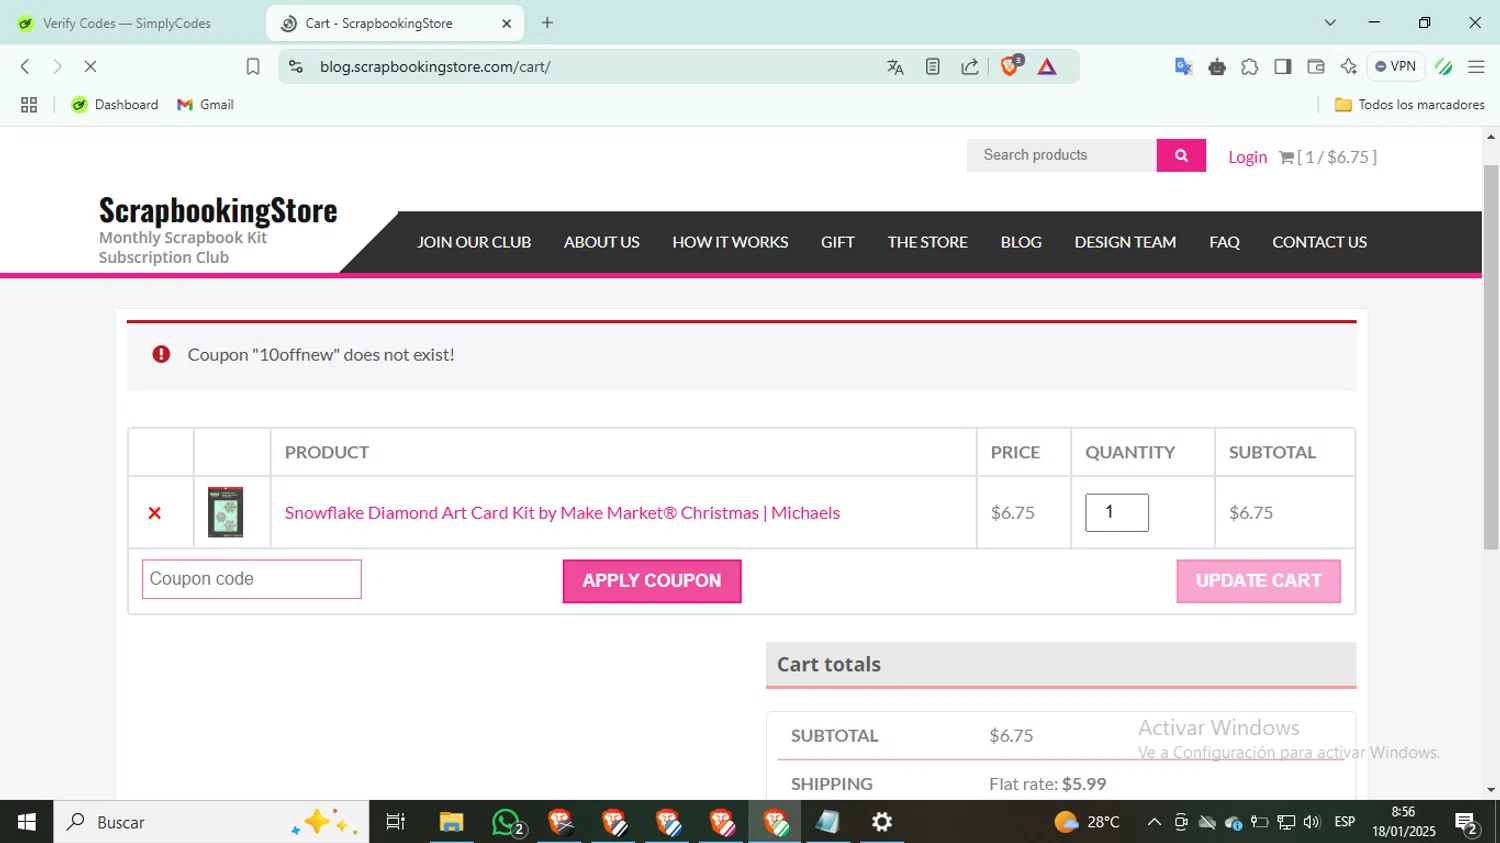Viewport: 1500px width, 843px height.
Task: Click the Search products field
Action: (1062, 155)
